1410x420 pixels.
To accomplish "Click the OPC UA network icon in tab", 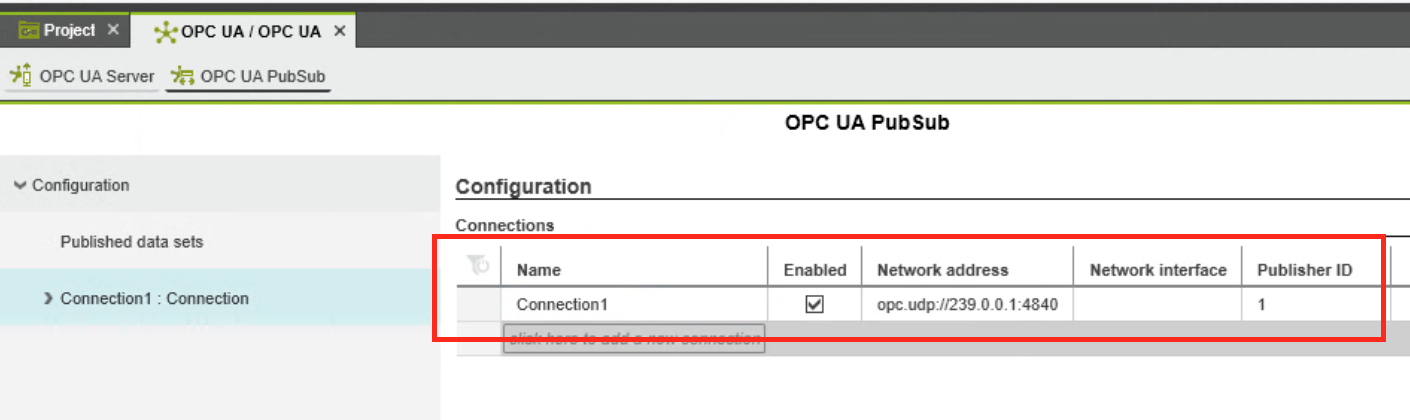I will pos(166,32).
